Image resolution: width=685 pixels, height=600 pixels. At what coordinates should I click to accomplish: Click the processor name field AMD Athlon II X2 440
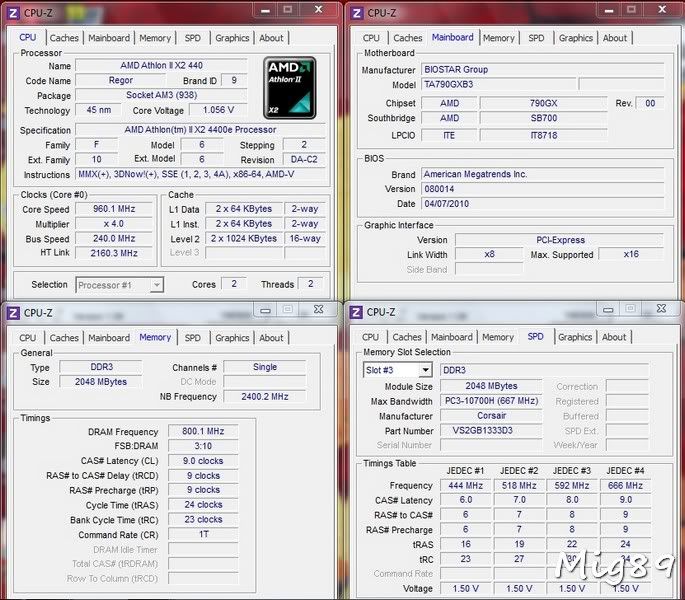(x=162, y=66)
